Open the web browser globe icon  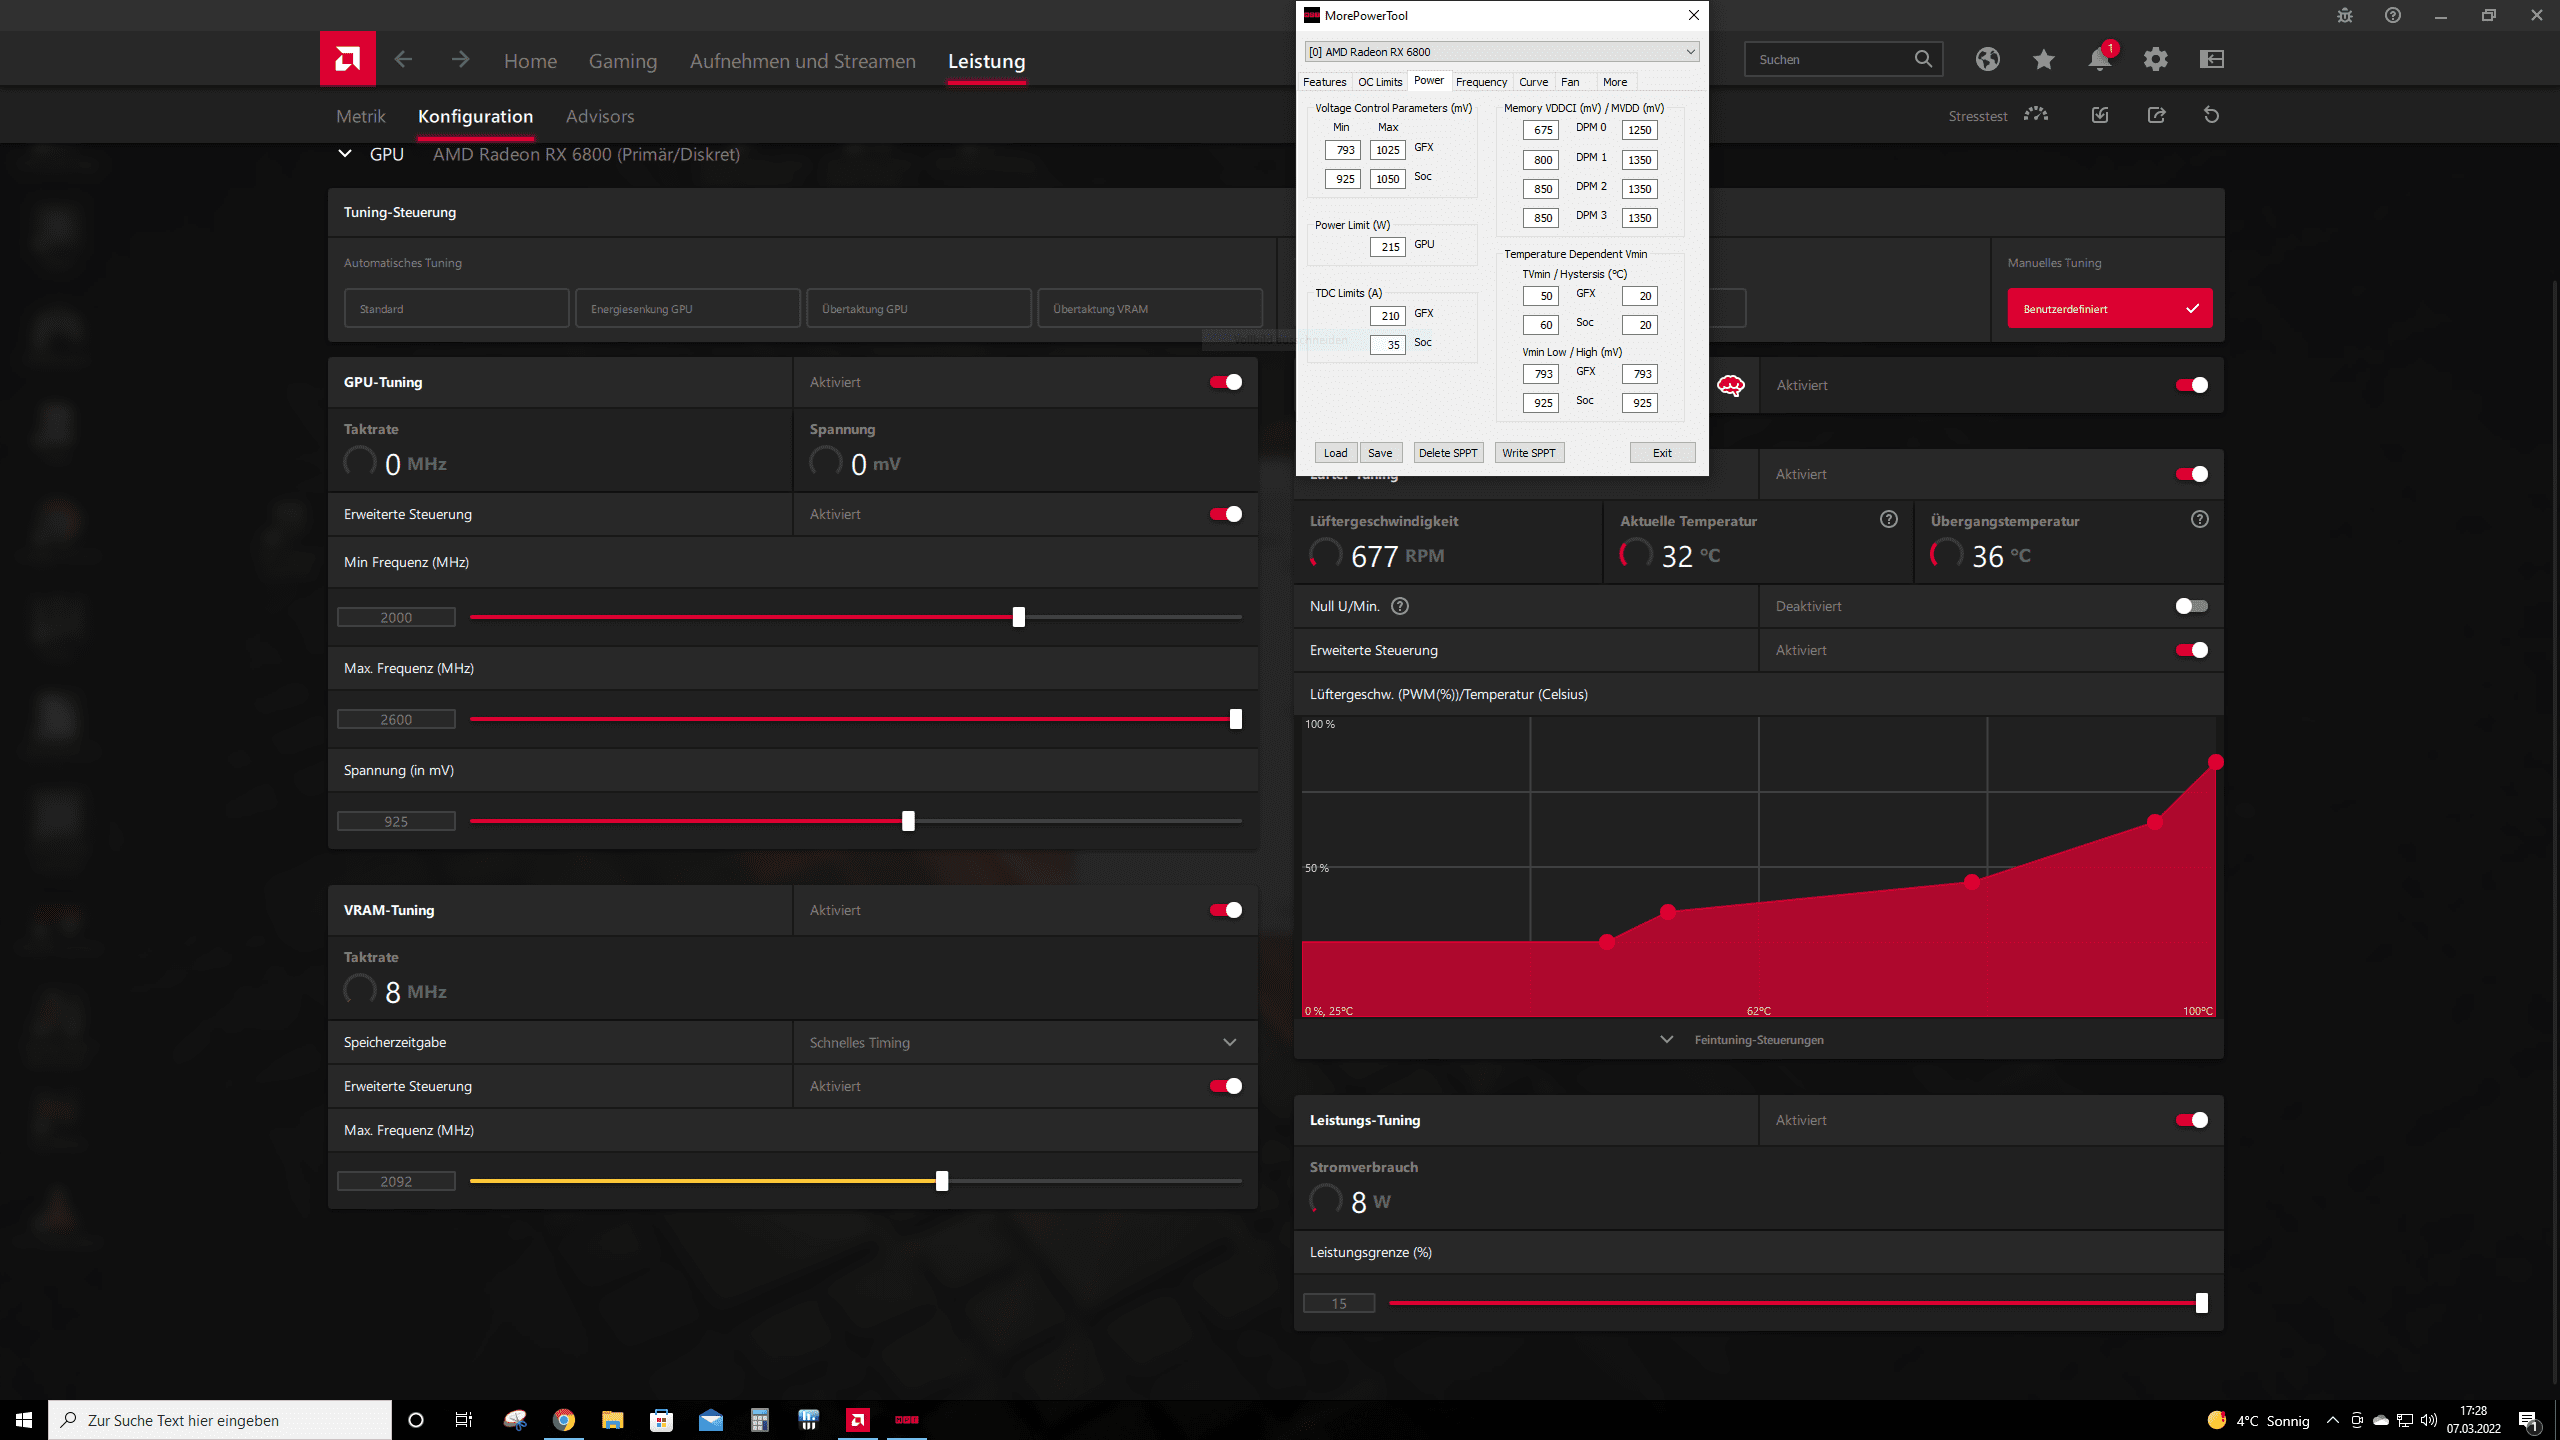[1988, 59]
